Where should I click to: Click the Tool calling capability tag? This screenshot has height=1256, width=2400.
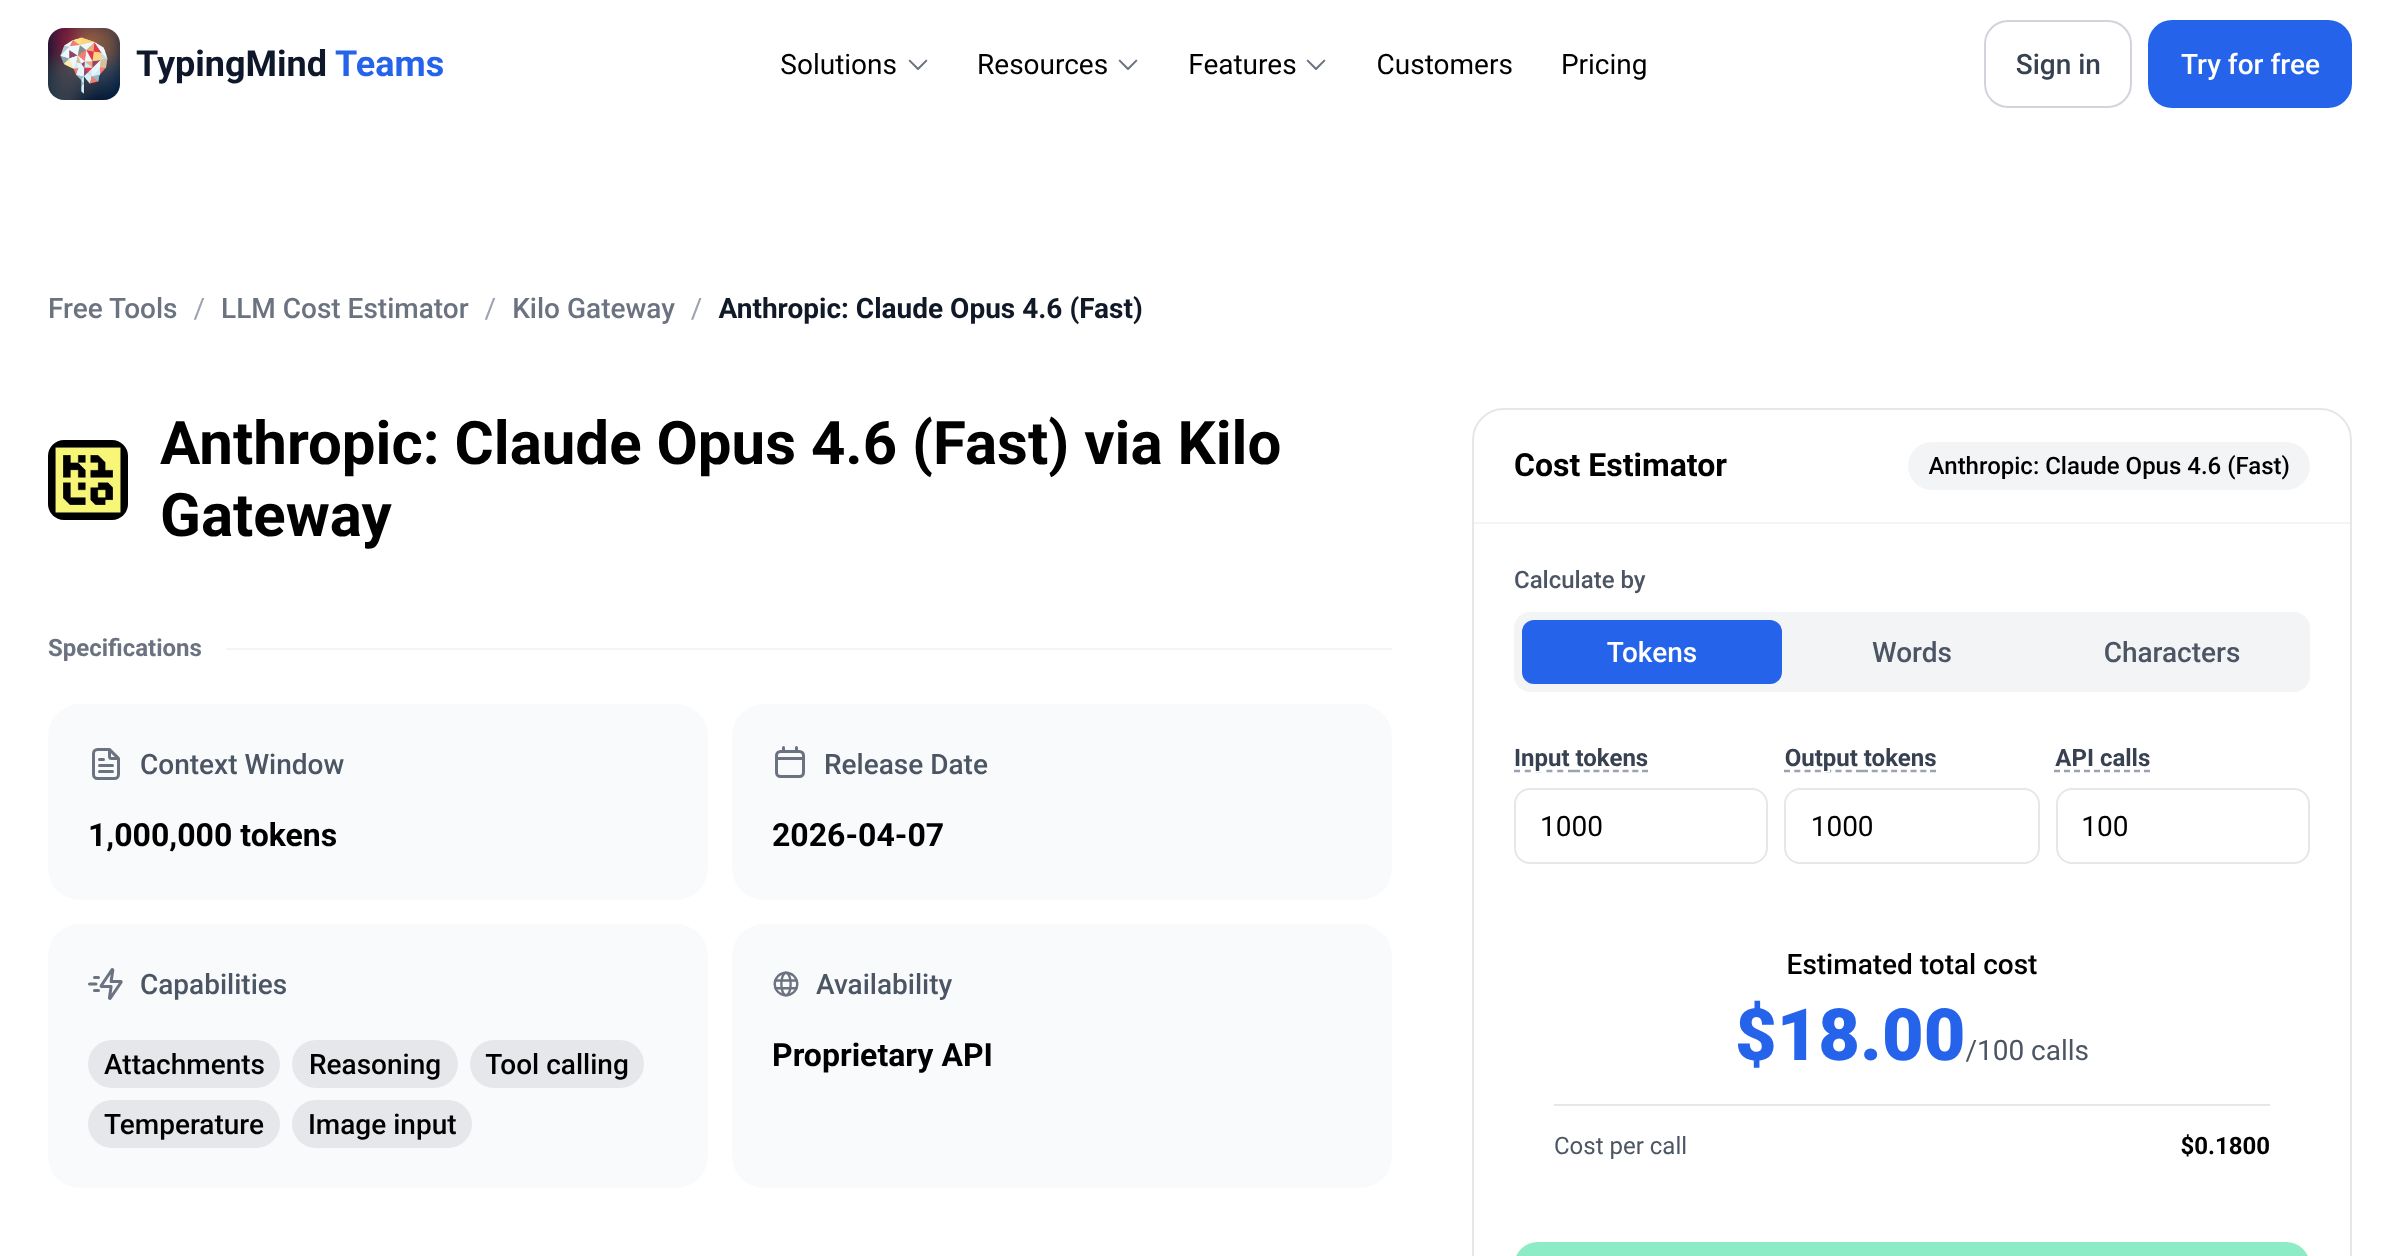pos(557,1064)
